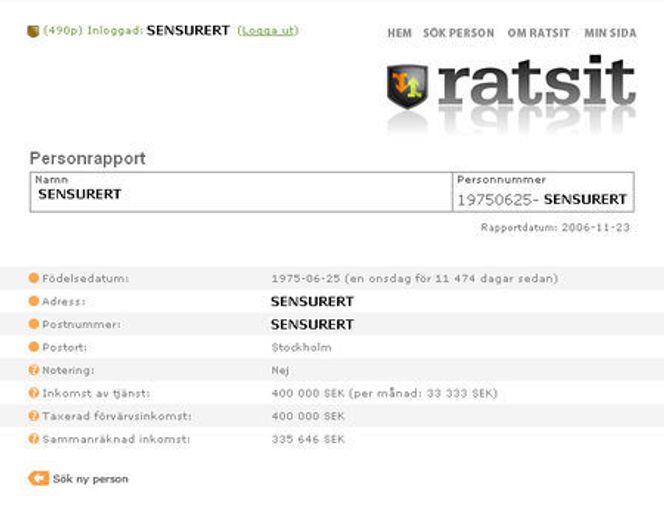The image size is (664, 519).
Task: Click the Ratsit shield logo icon
Action: point(407,86)
